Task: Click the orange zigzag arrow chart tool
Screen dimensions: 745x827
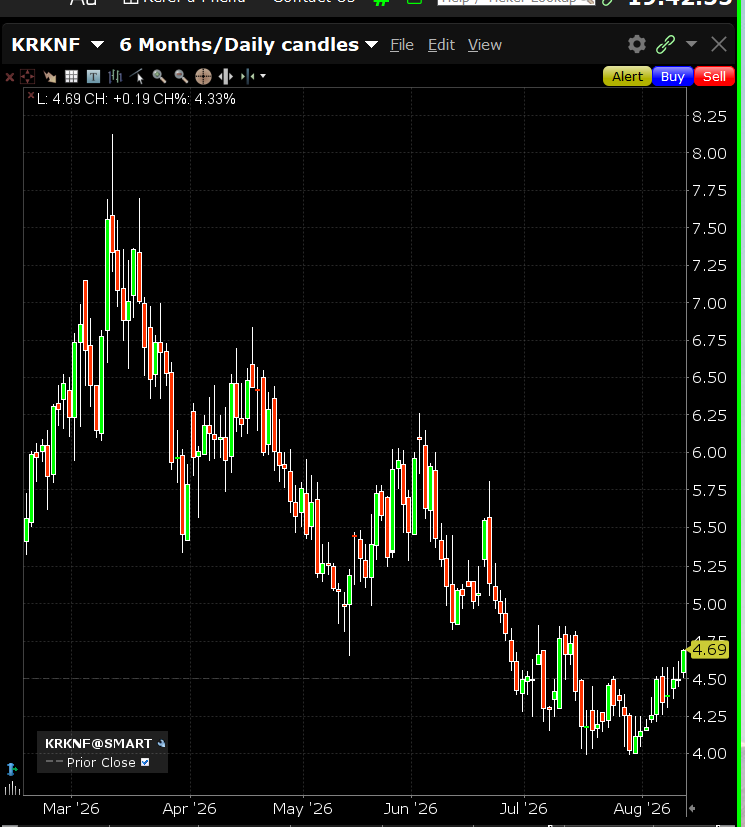Action: coord(50,77)
